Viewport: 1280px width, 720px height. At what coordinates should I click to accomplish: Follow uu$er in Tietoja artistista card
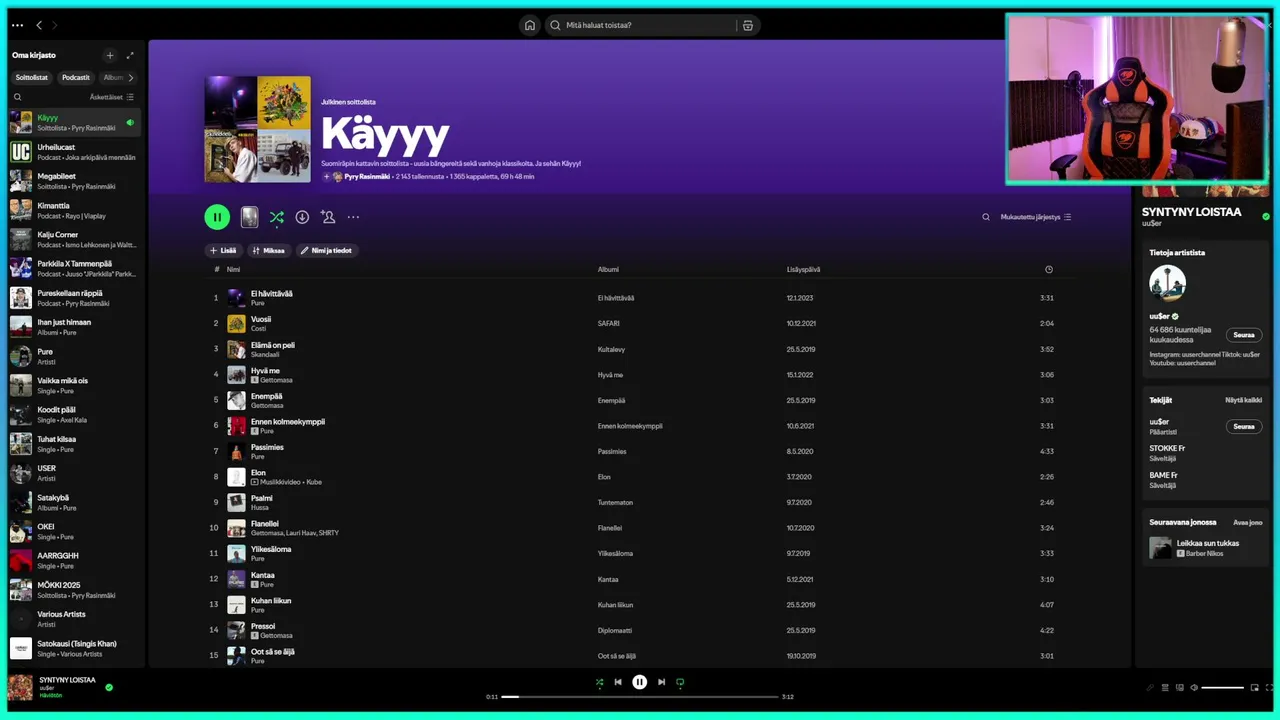point(1244,335)
